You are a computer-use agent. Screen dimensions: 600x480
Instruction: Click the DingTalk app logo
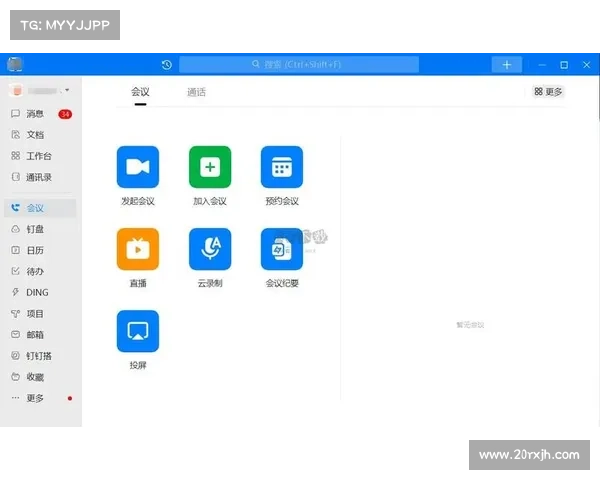pos(15,64)
